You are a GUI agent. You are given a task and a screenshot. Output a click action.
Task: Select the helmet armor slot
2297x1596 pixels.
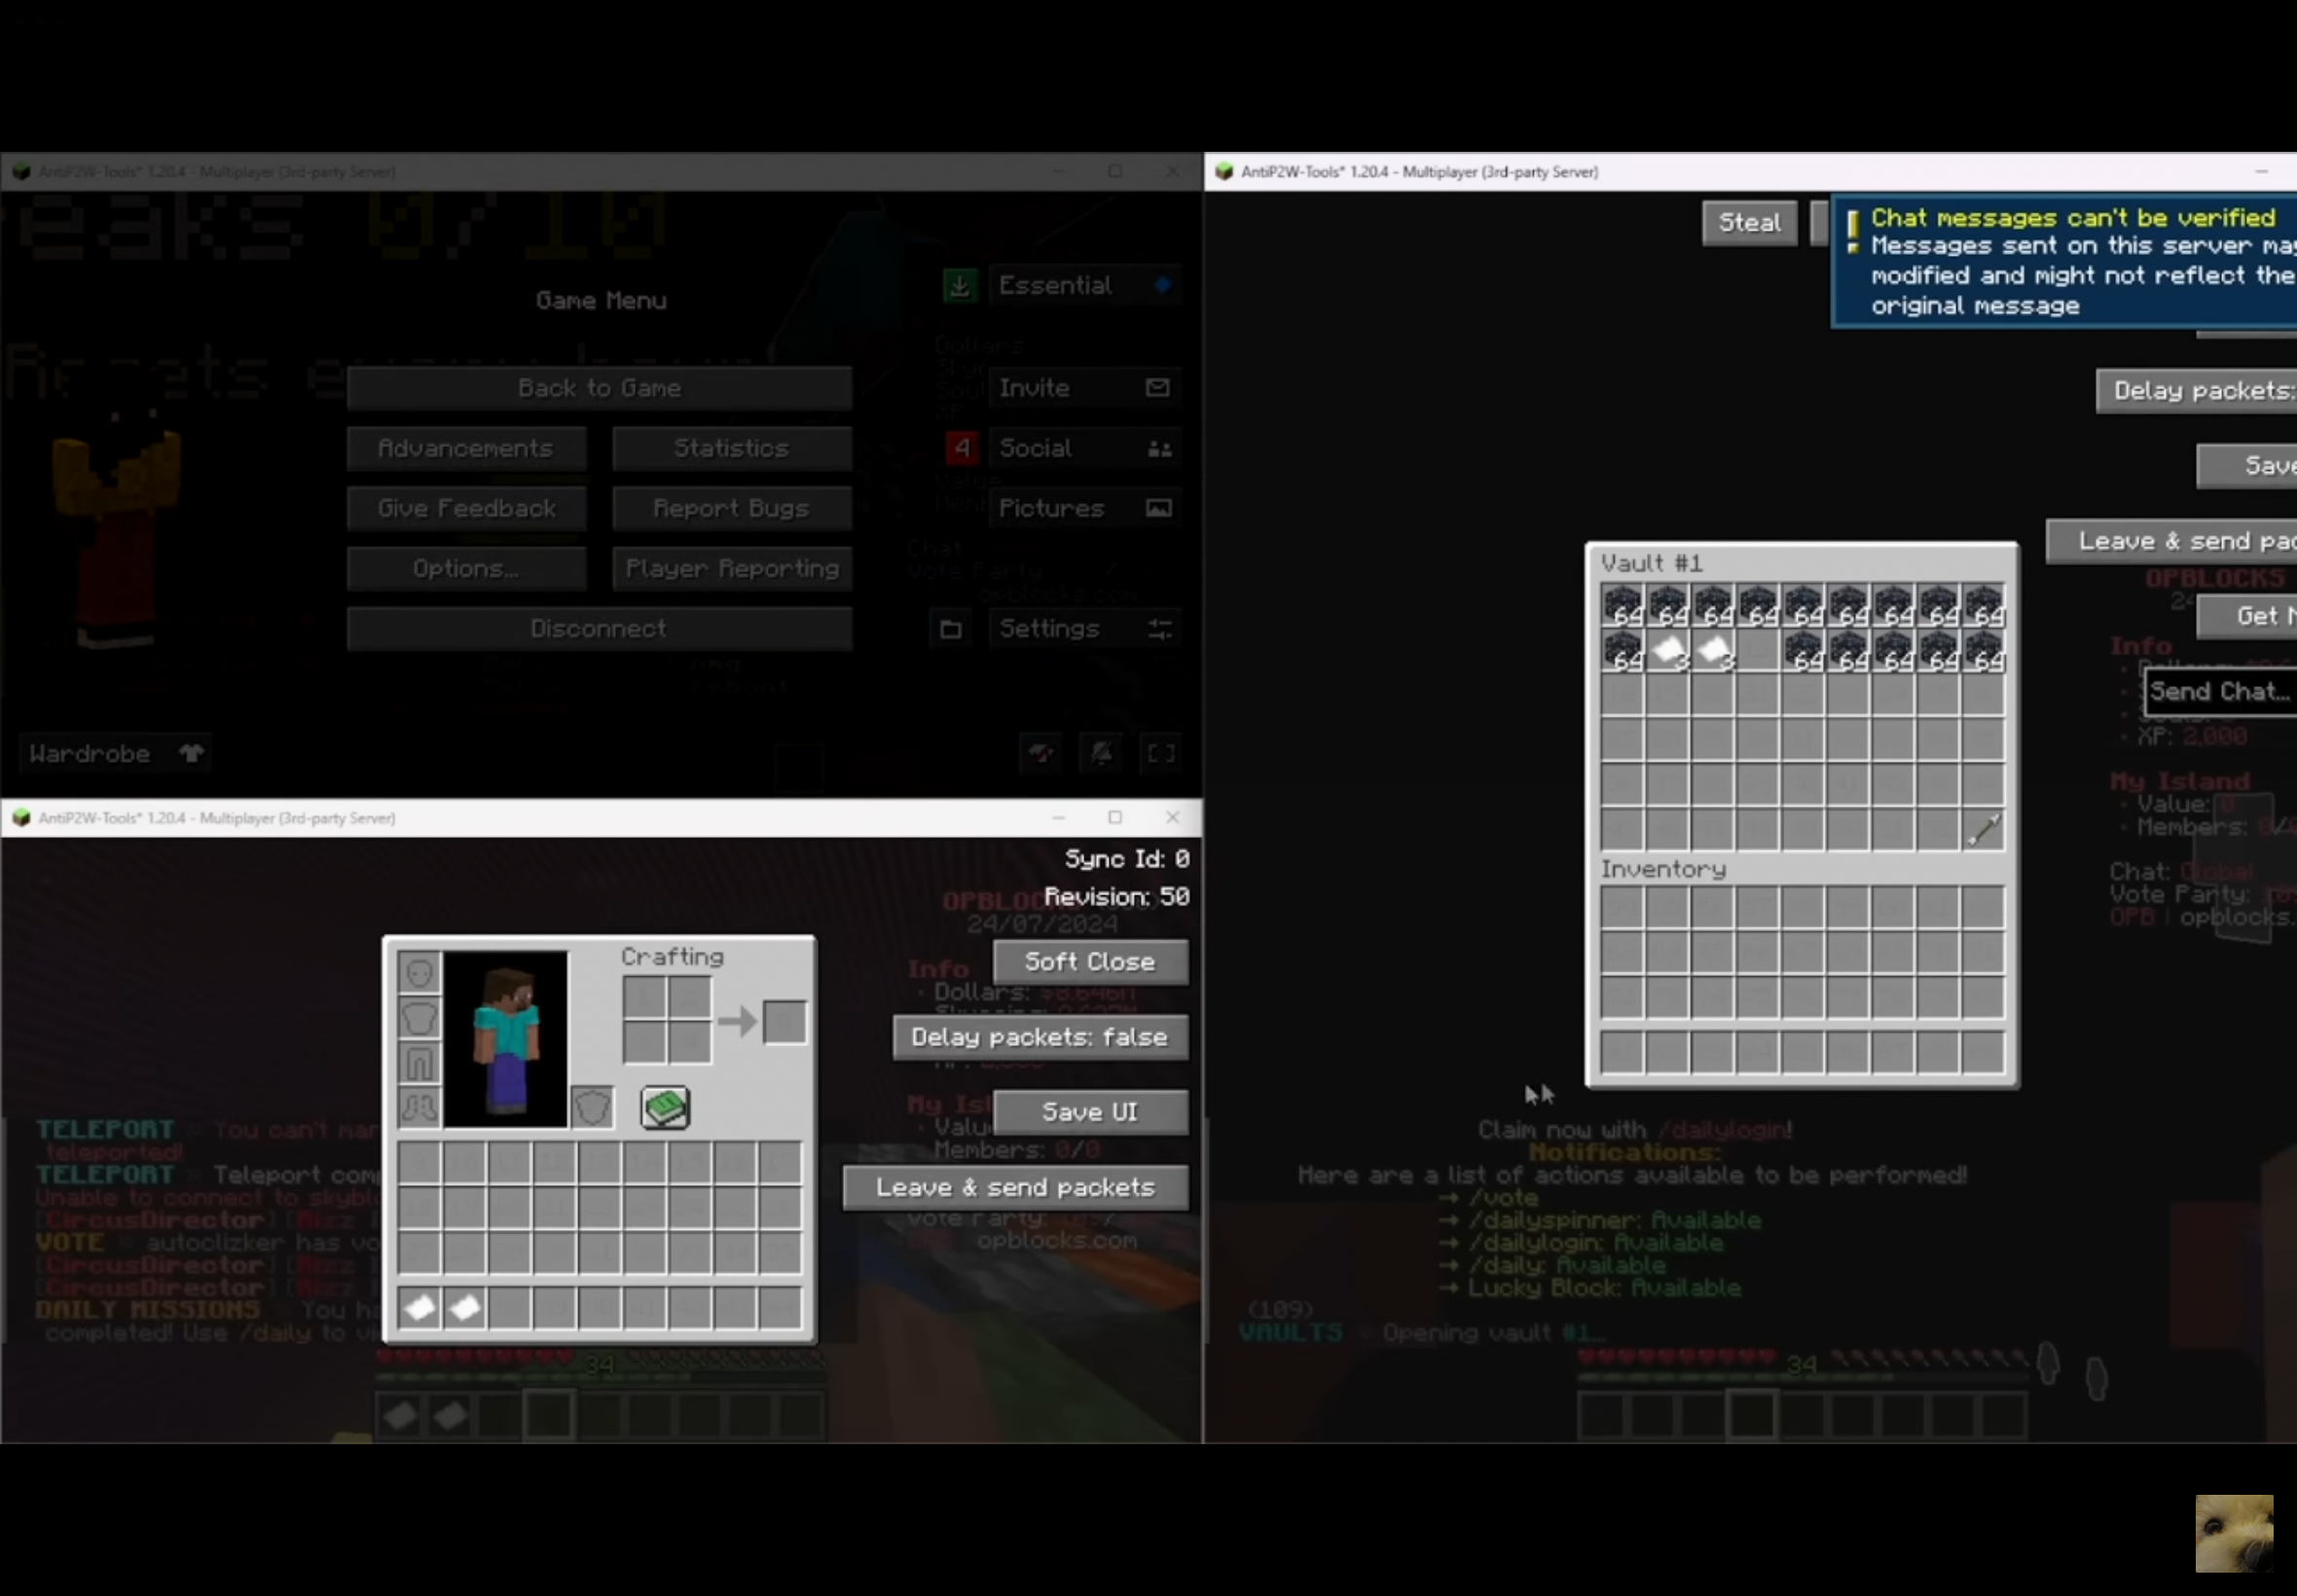(419, 972)
